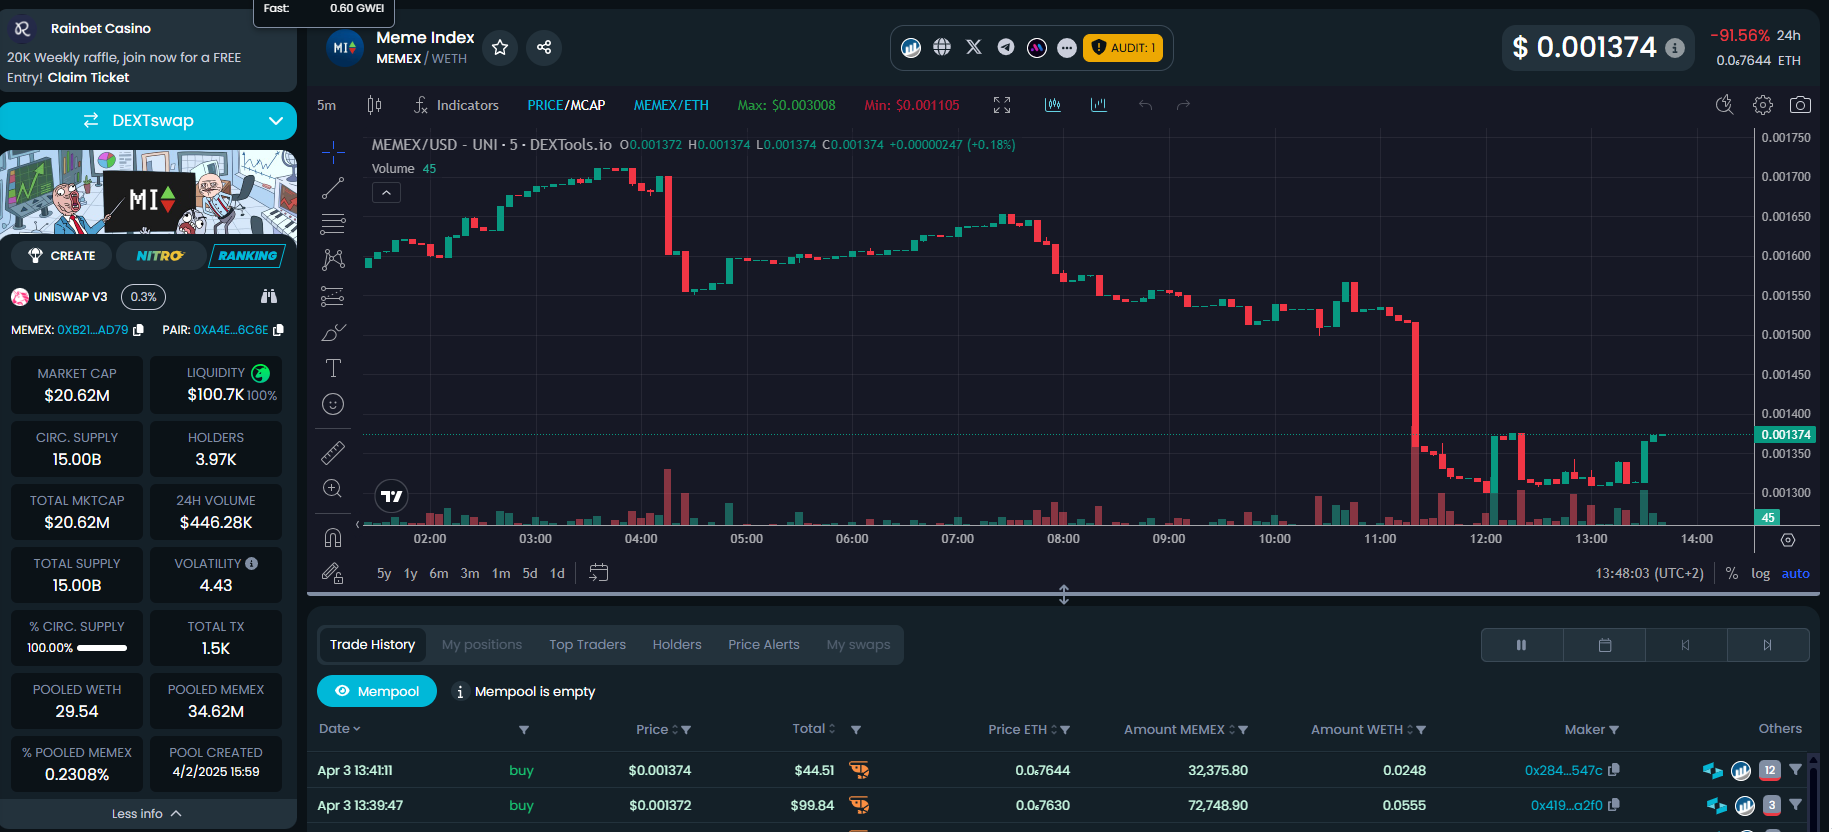Filter trades by Maker column
The width and height of the screenshot is (1832, 832).
1614,730
